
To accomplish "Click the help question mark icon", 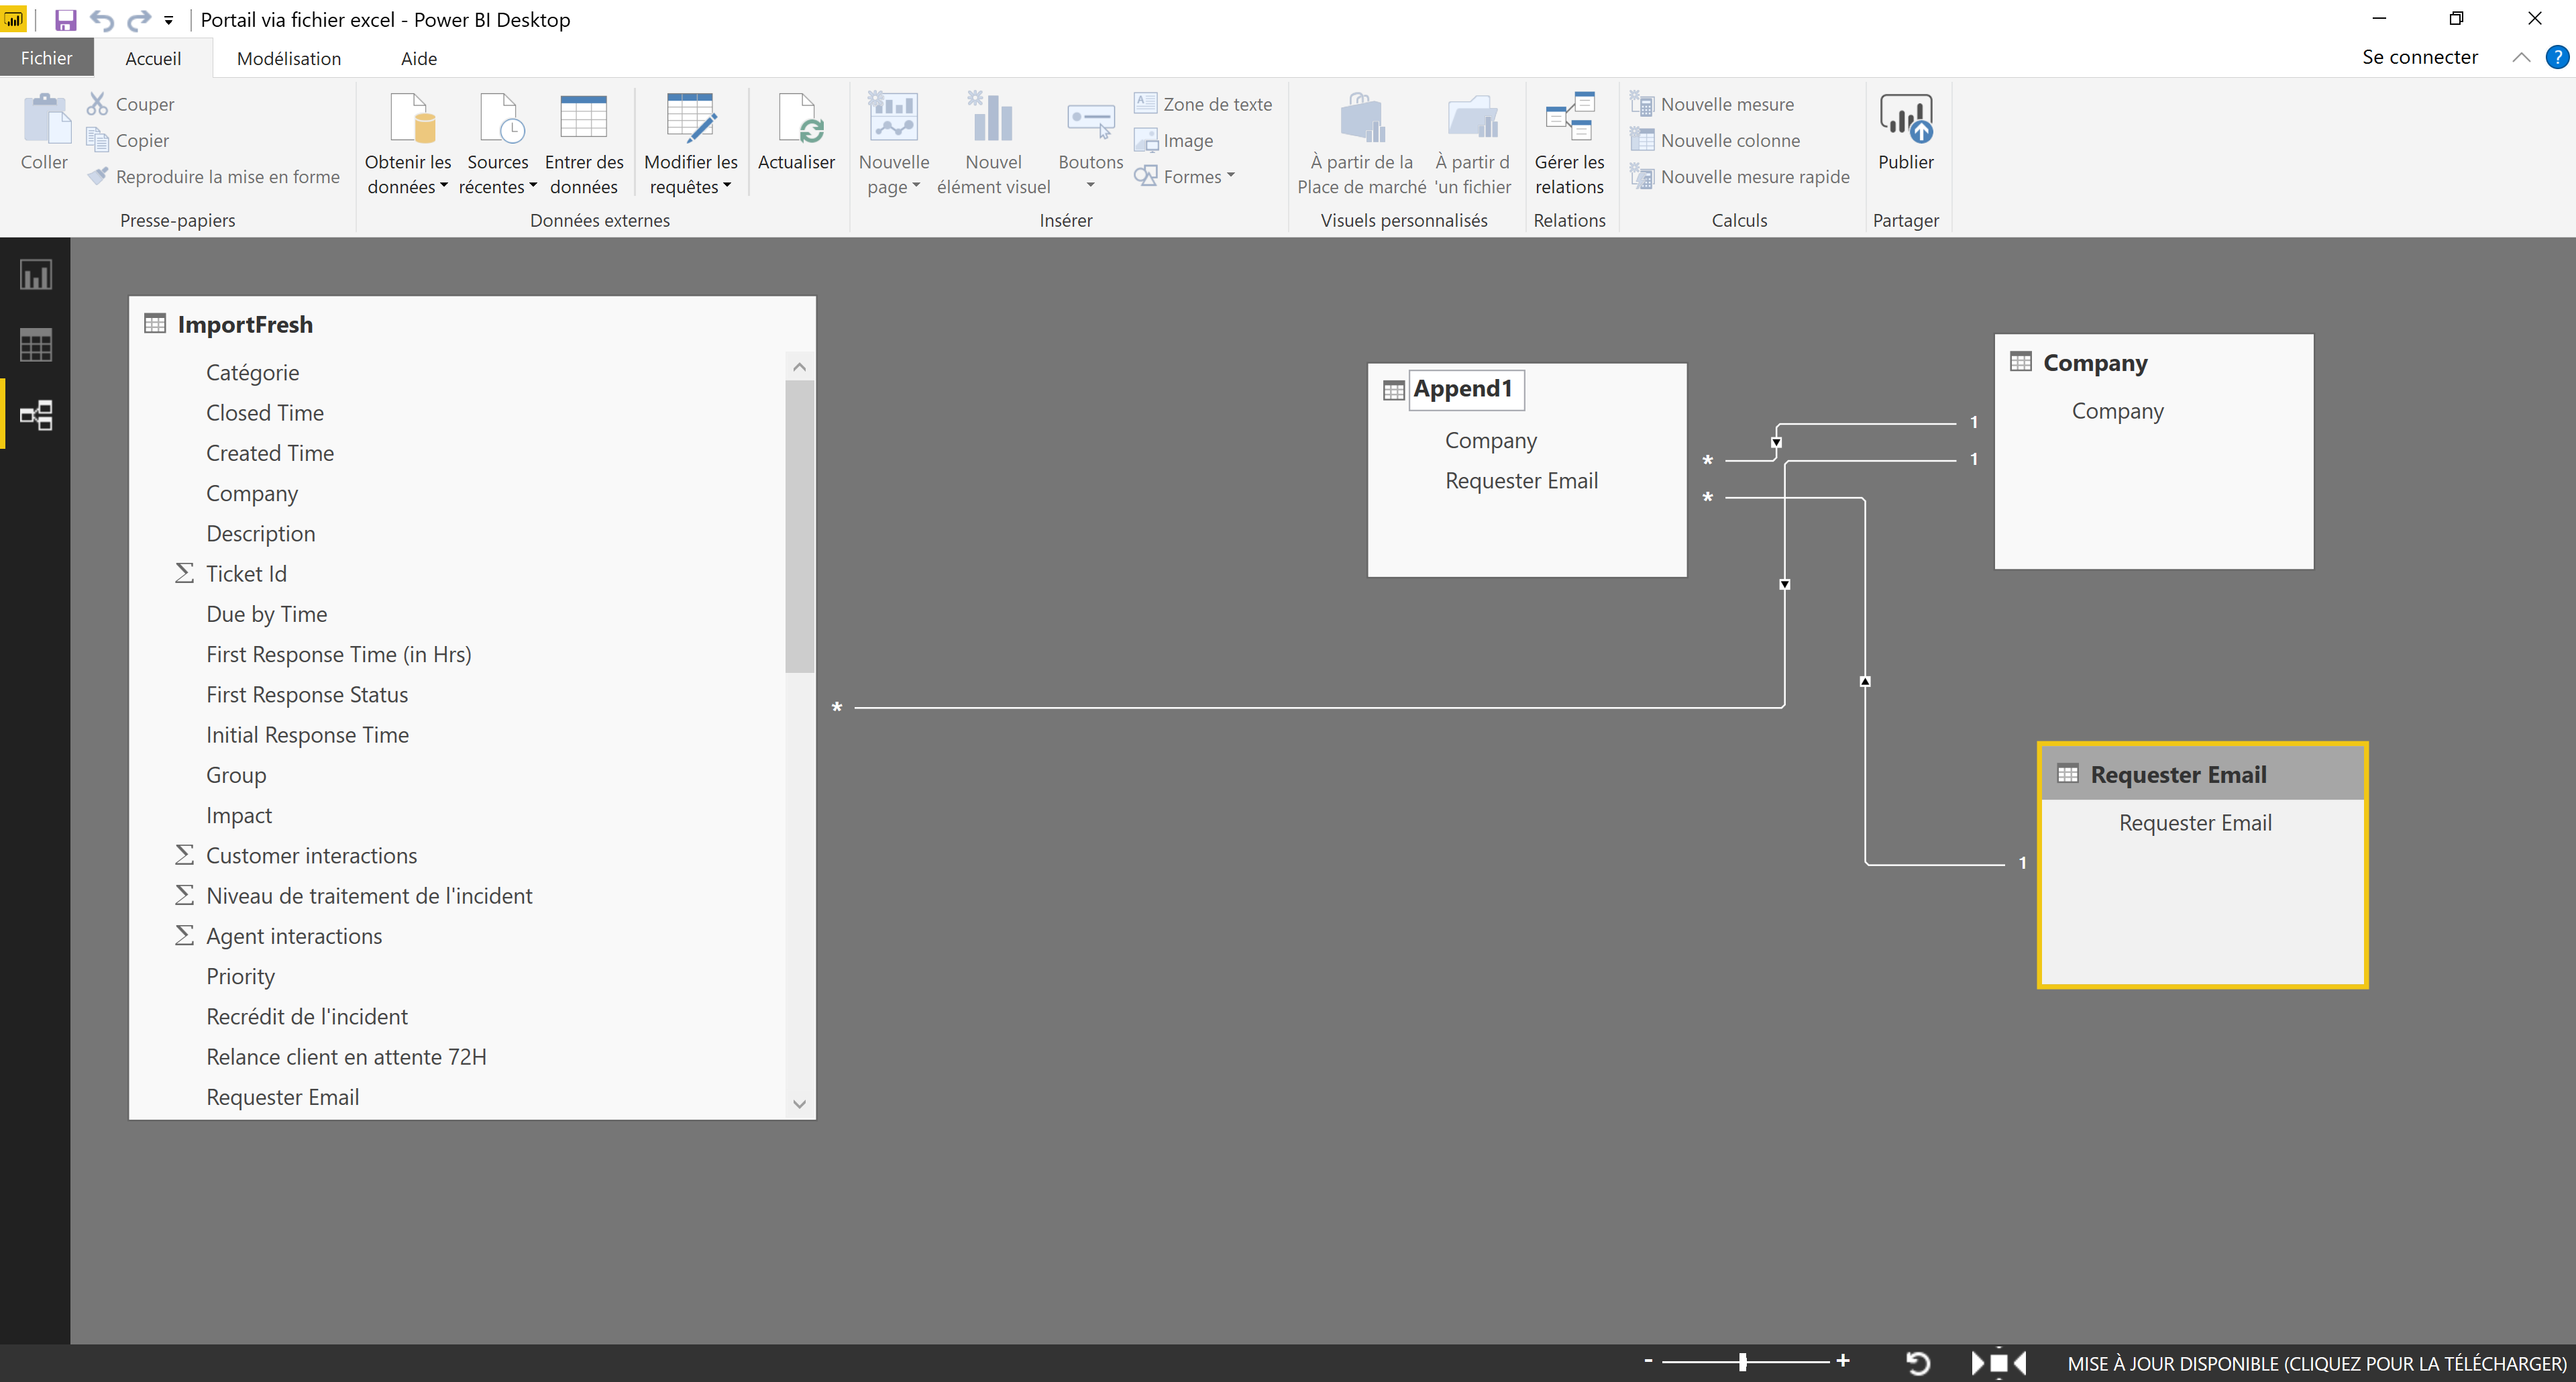I will click(2557, 57).
